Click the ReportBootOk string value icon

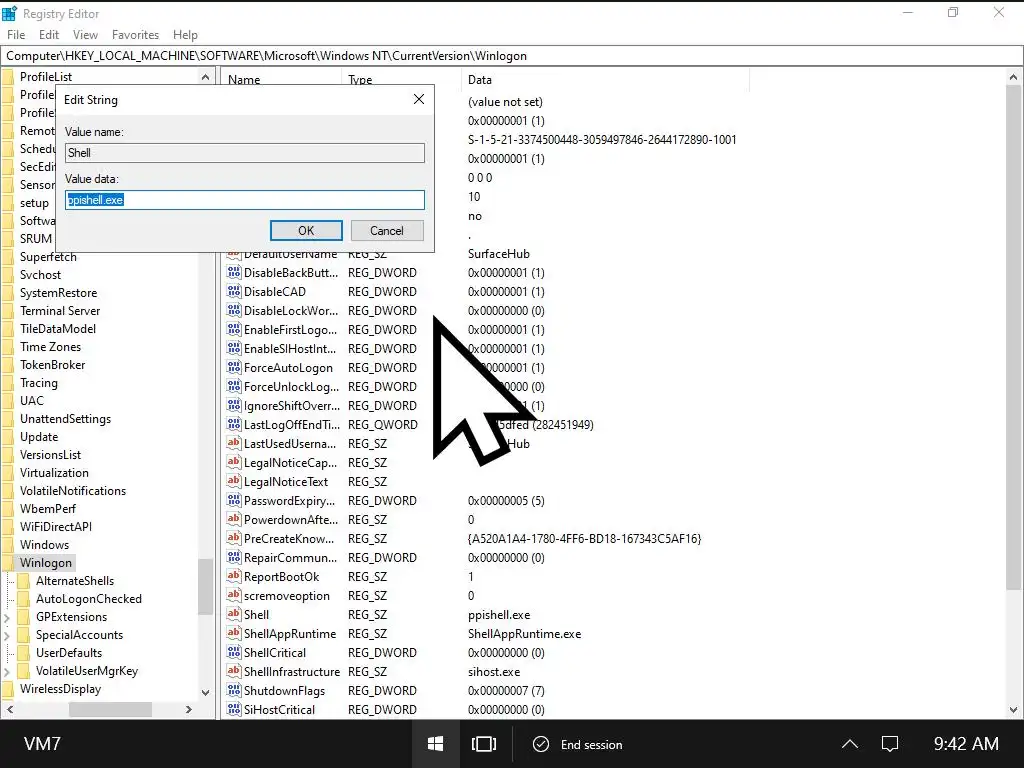(x=234, y=576)
